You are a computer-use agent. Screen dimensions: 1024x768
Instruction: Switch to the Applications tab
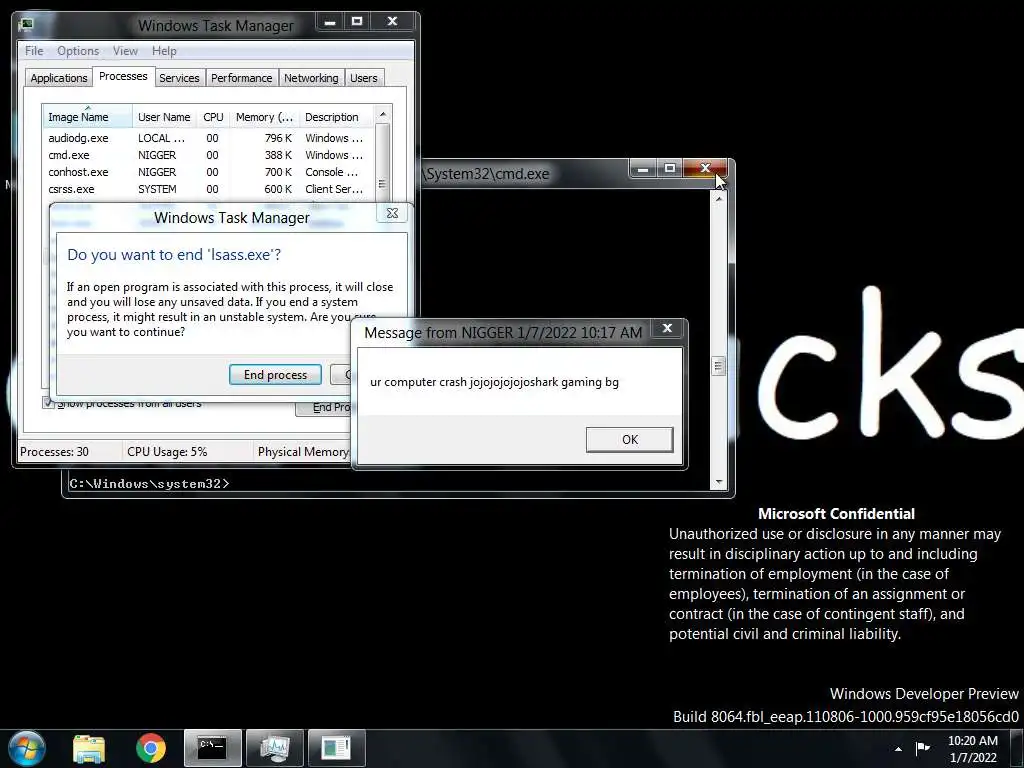(59, 78)
